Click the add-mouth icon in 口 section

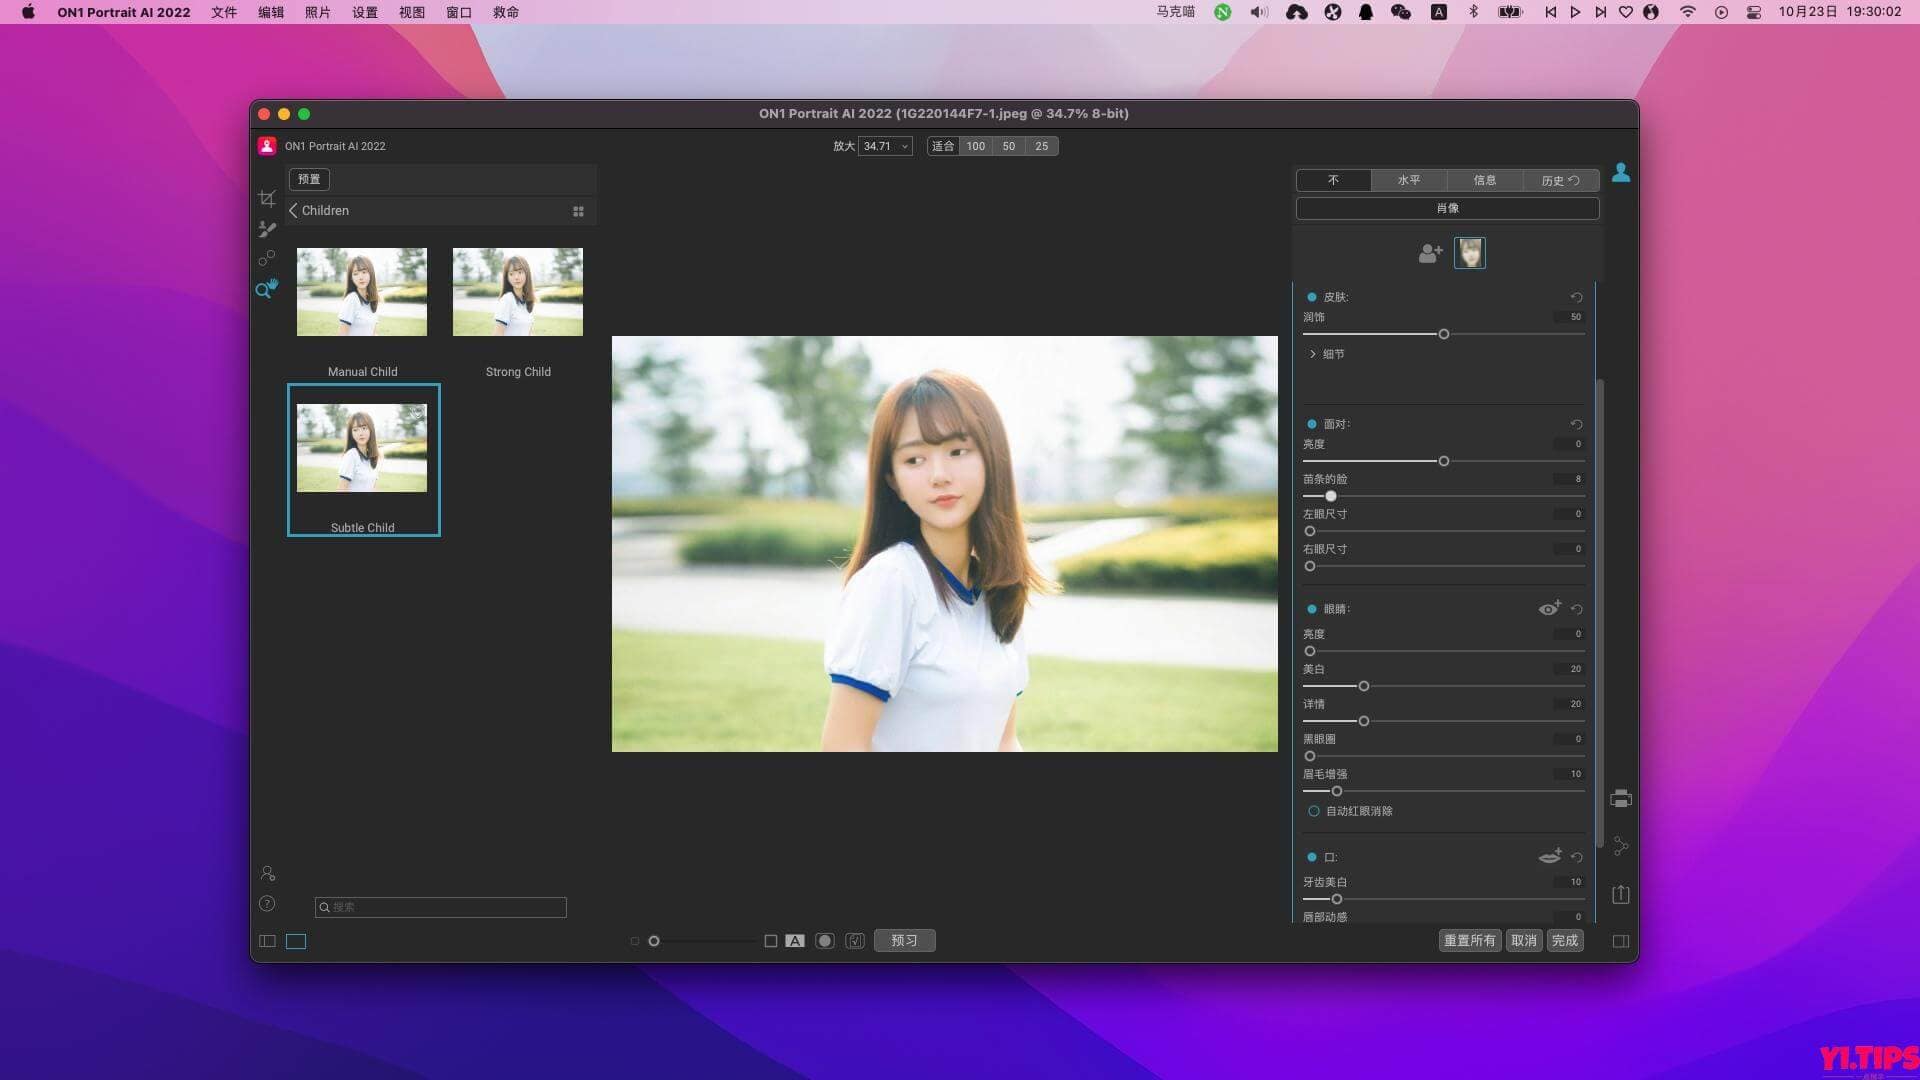(x=1548, y=857)
